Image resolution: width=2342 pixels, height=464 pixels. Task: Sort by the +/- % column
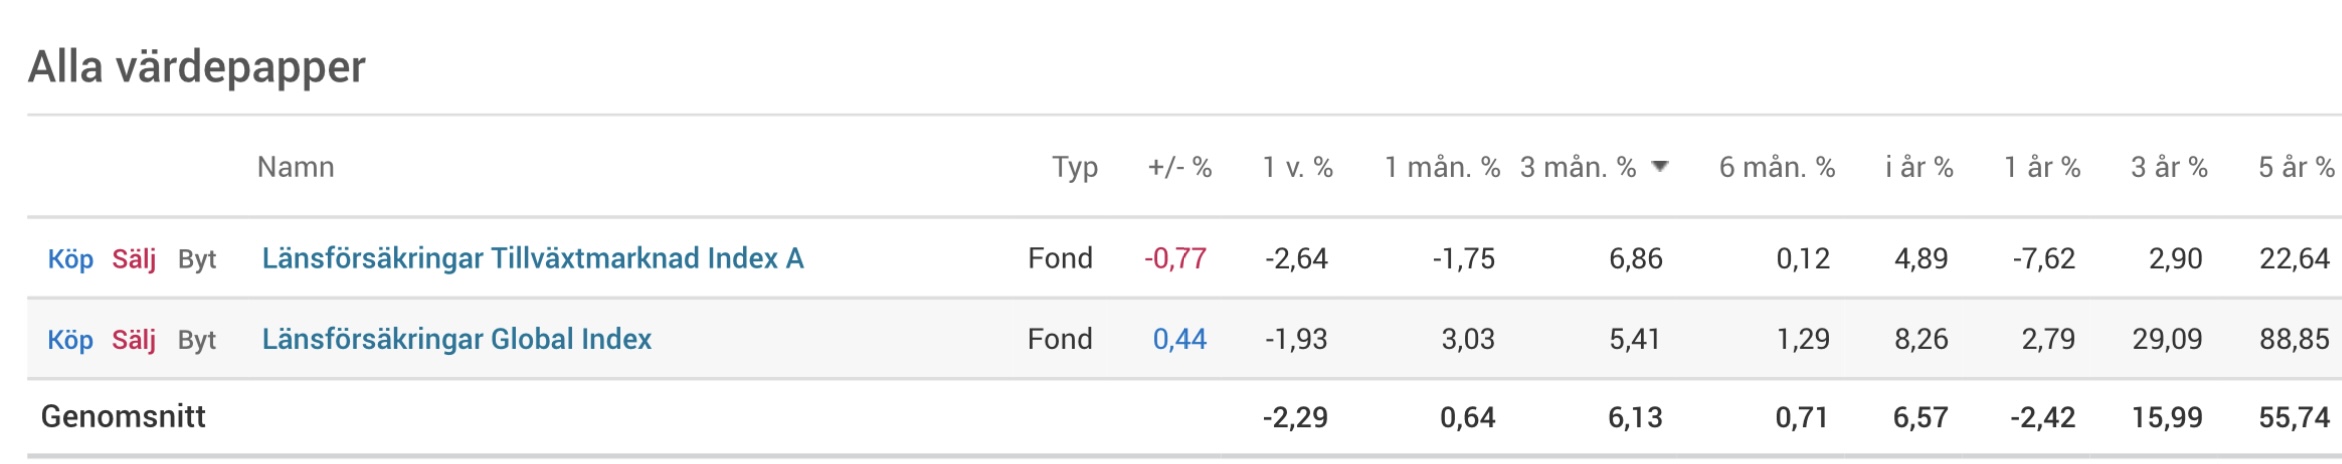[1179, 167]
